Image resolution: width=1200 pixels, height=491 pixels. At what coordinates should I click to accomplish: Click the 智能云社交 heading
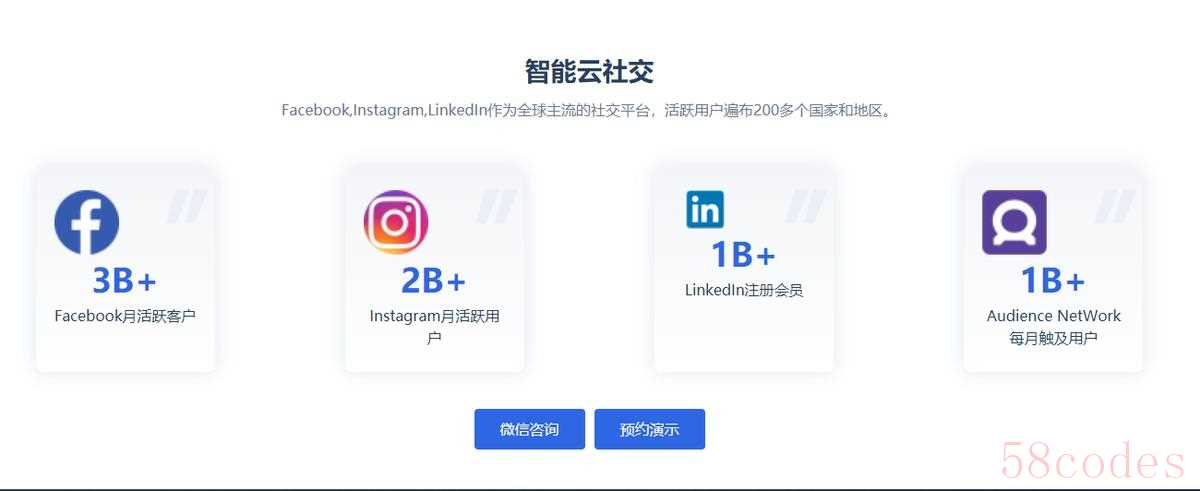pyautogui.click(x=589, y=72)
